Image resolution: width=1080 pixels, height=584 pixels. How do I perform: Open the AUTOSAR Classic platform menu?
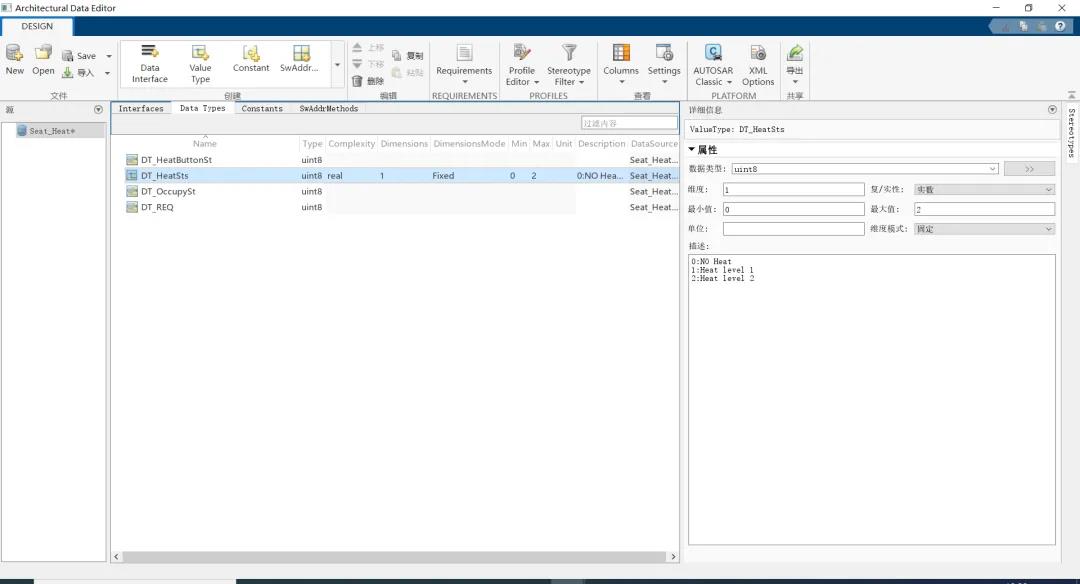tap(713, 54)
